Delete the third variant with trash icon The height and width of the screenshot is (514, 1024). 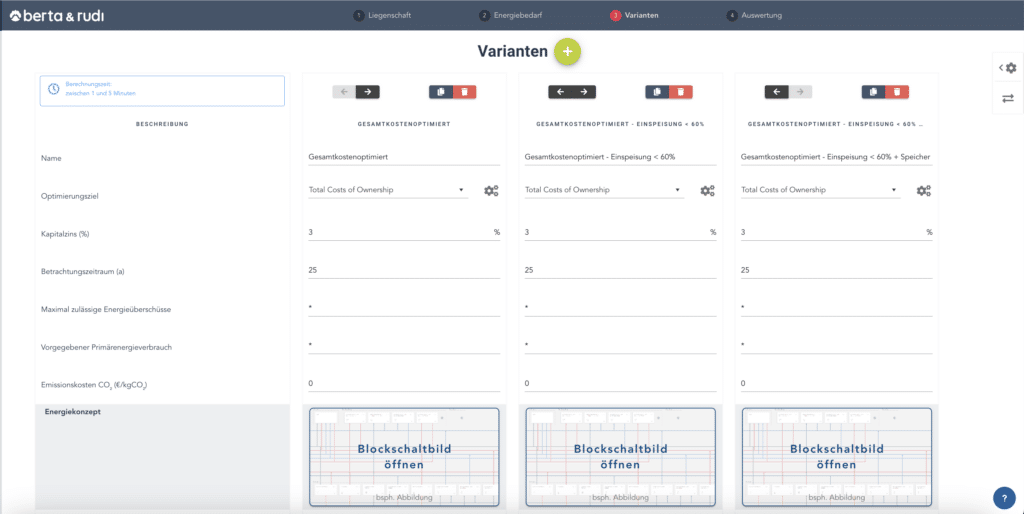tap(897, 91)
